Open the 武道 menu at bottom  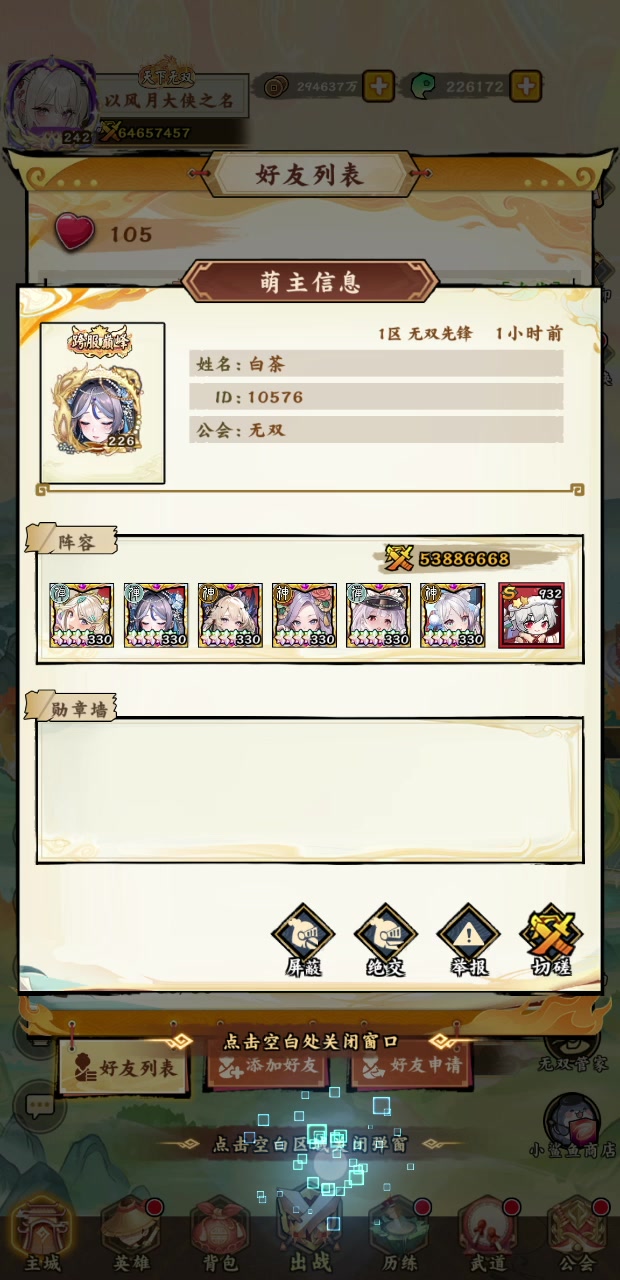pos(488,1234)
